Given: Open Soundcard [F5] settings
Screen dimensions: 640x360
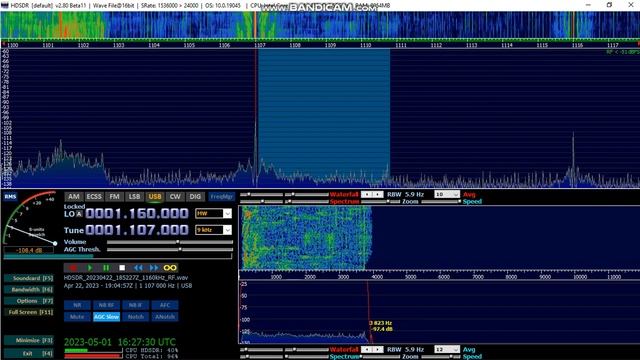Looking at the screenshot, I should point(29,278).
